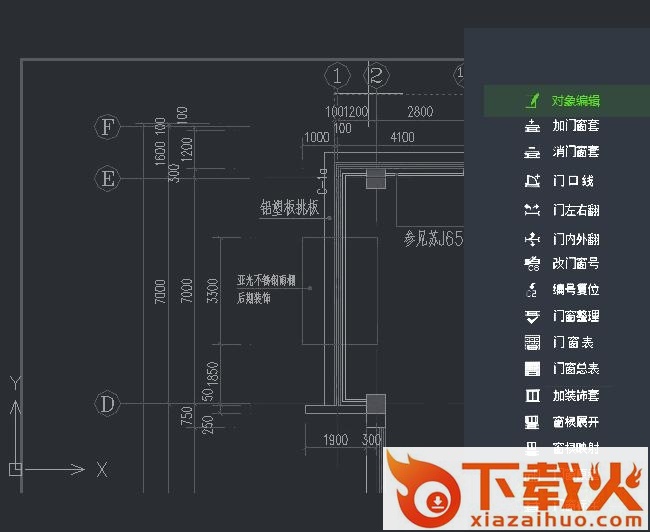Choose the 加装饰套 command
This screenshot has width=650, height=532.
click(x=575, y=396)
